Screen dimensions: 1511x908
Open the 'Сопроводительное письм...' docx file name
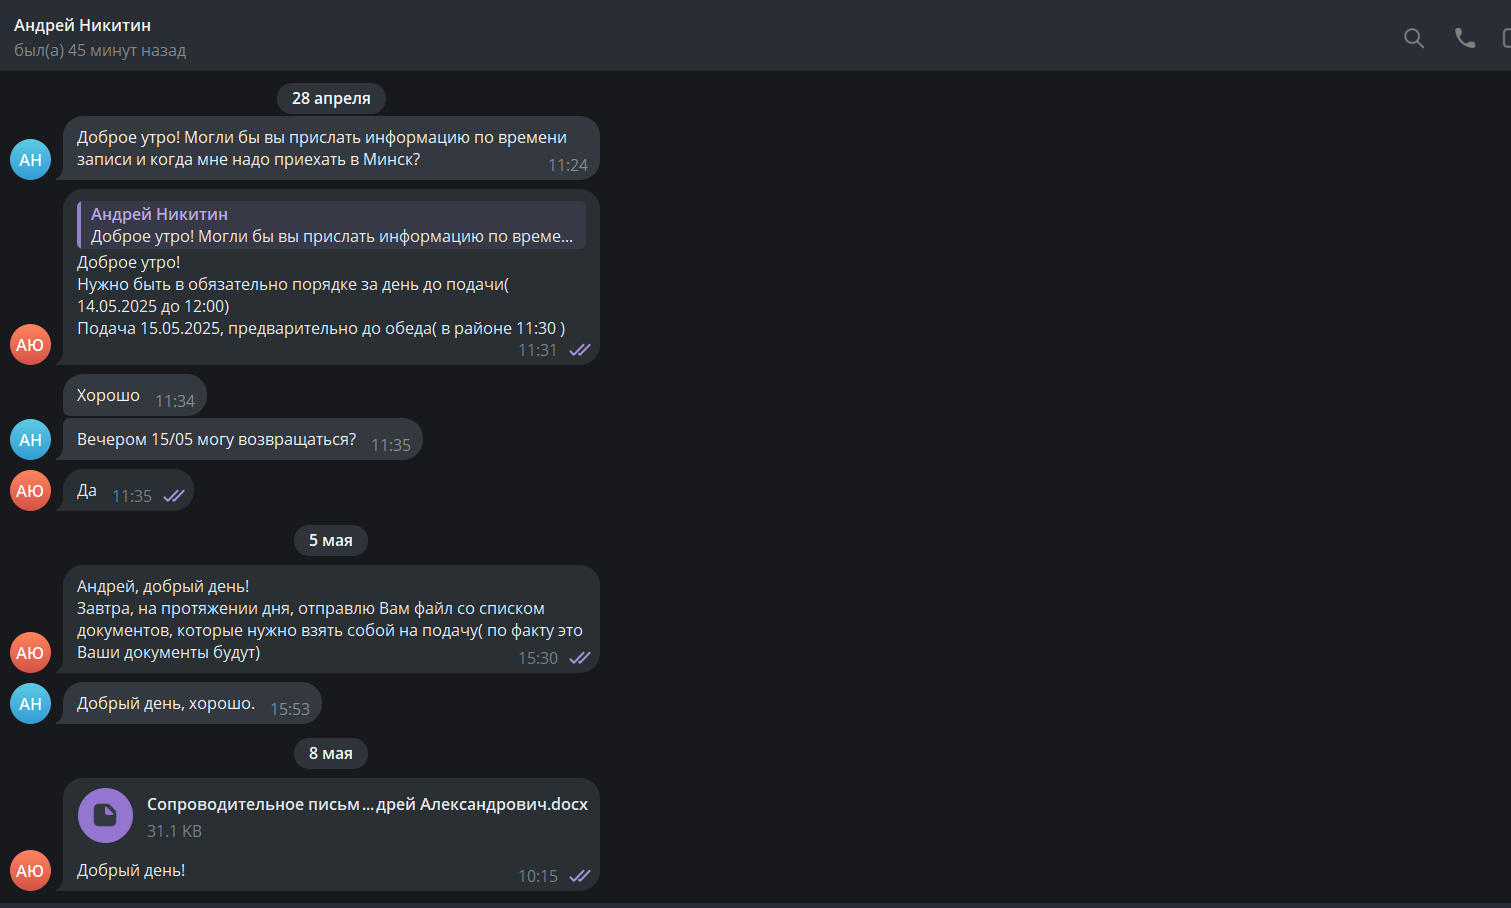tap(367, 804)
